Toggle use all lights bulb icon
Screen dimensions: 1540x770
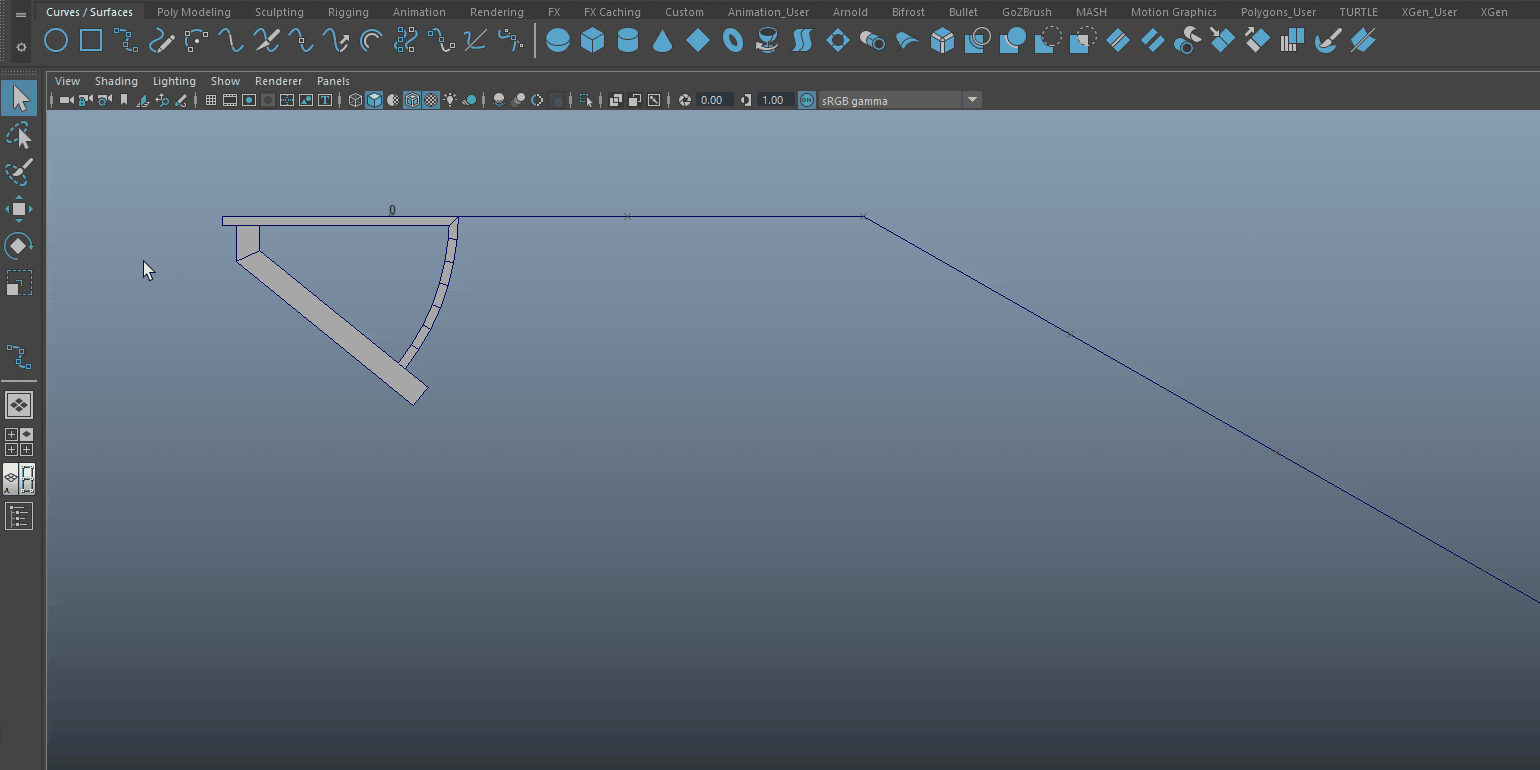tap(450, 100)
